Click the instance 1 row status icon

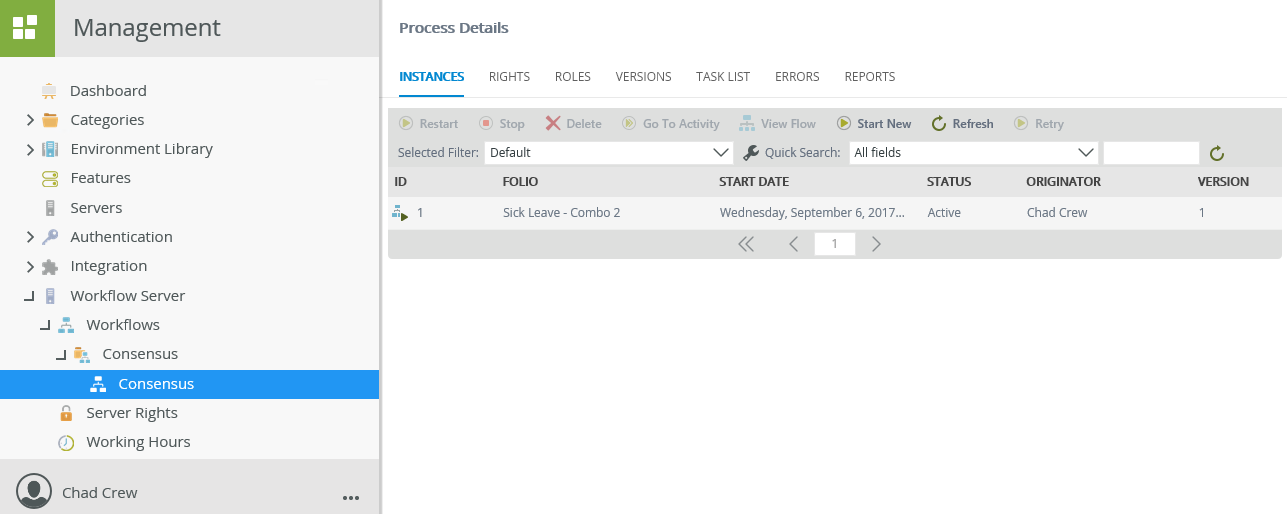pos(400,213)
